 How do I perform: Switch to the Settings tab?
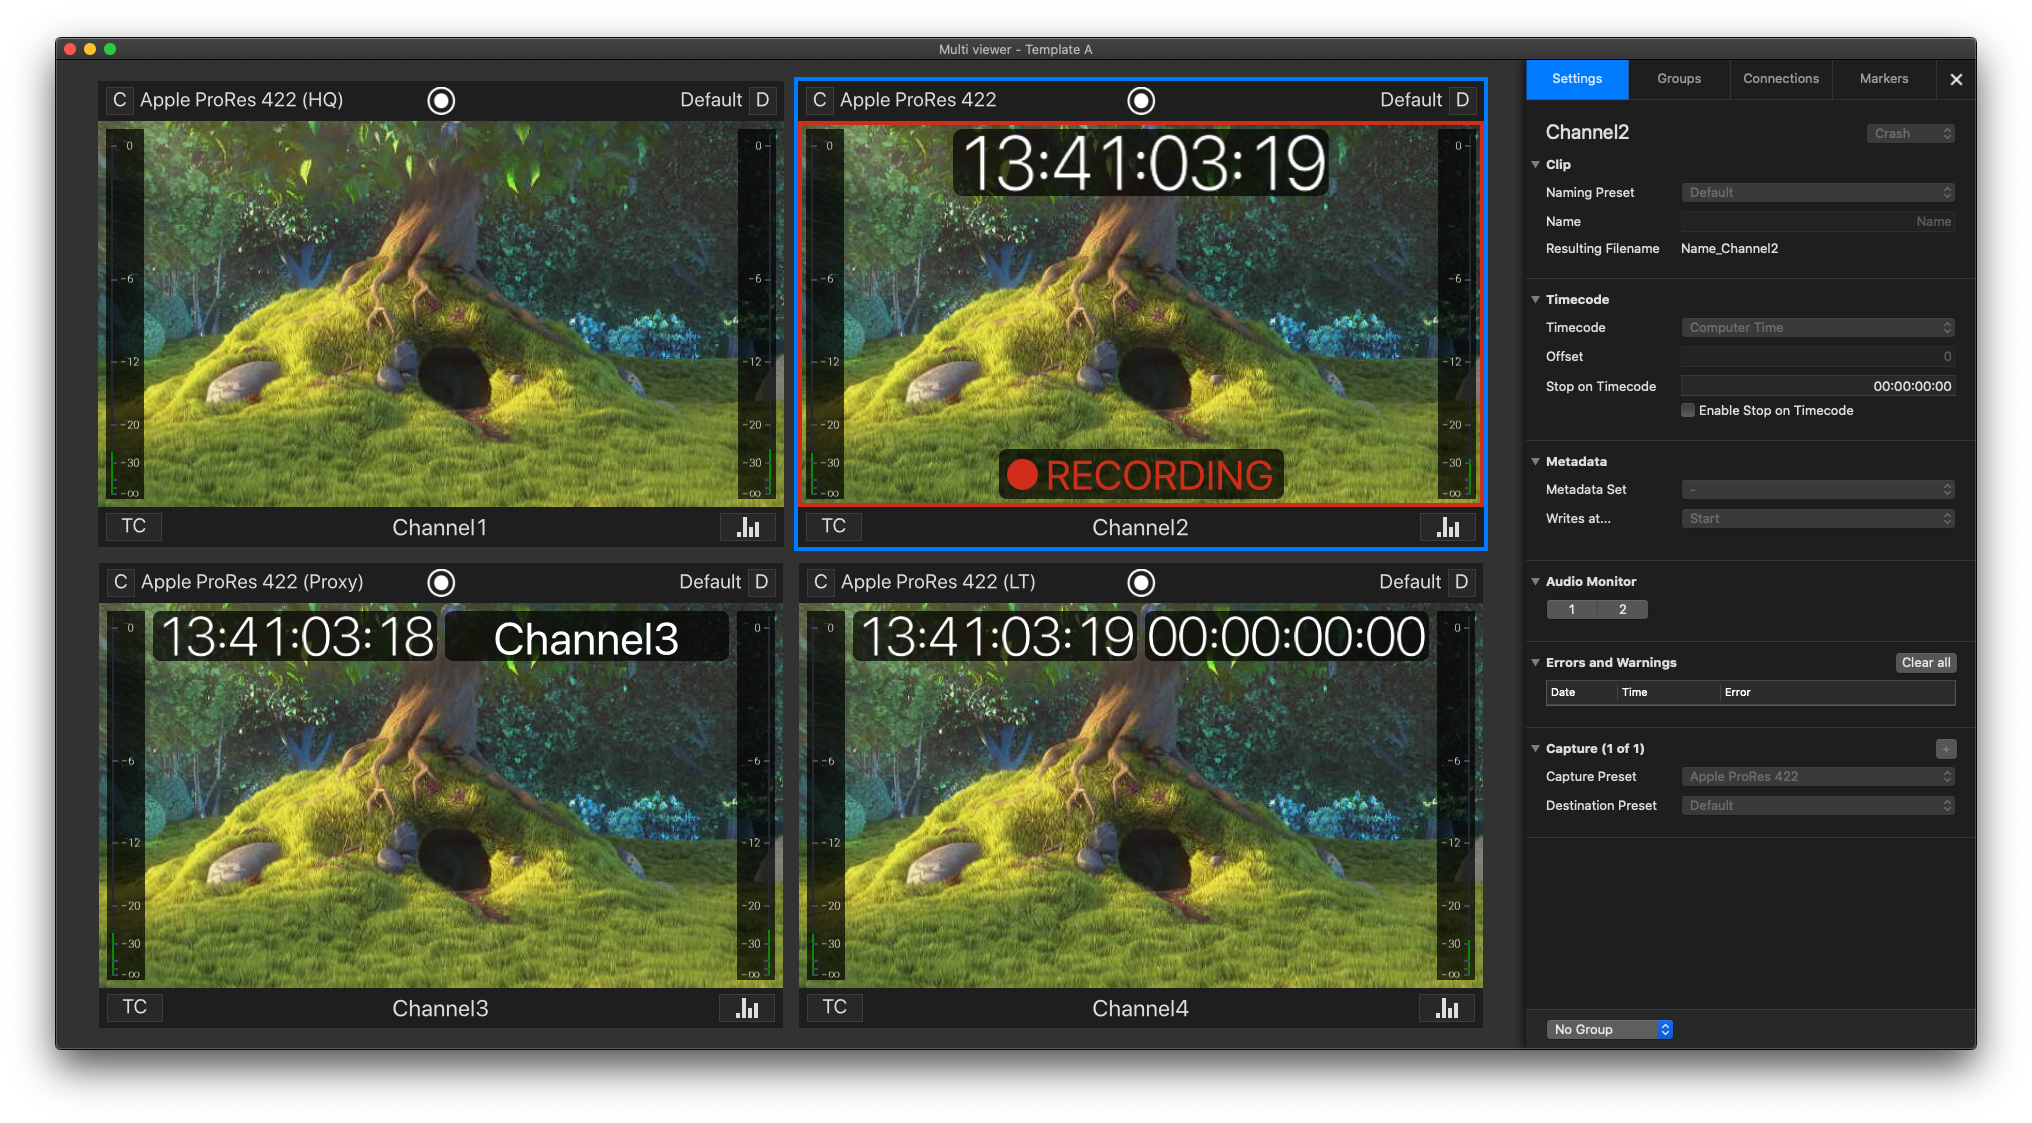point(1577,79)
